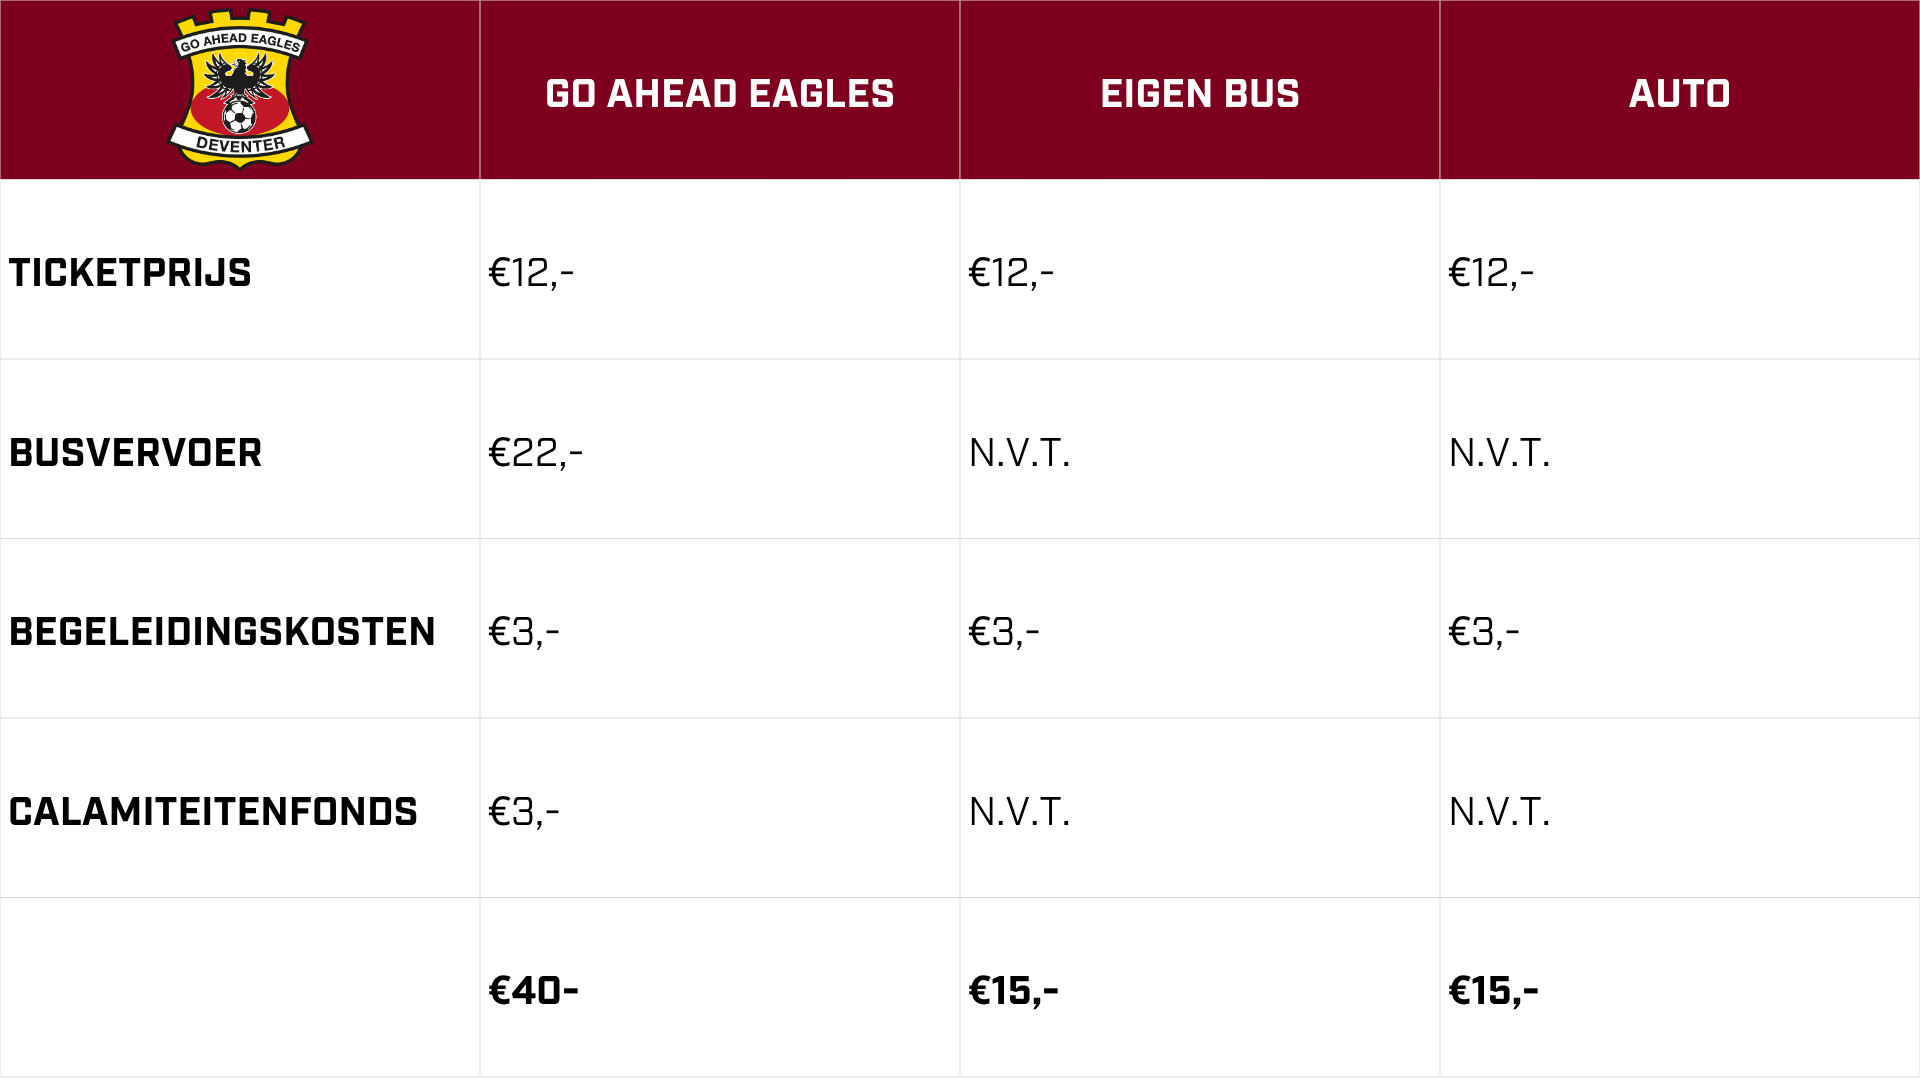The width and height of the screenshot is (1920, 1080).
Task: Select €3,- begeleidingskosten under Go Ahead Eagles
Action: [524, 632]
